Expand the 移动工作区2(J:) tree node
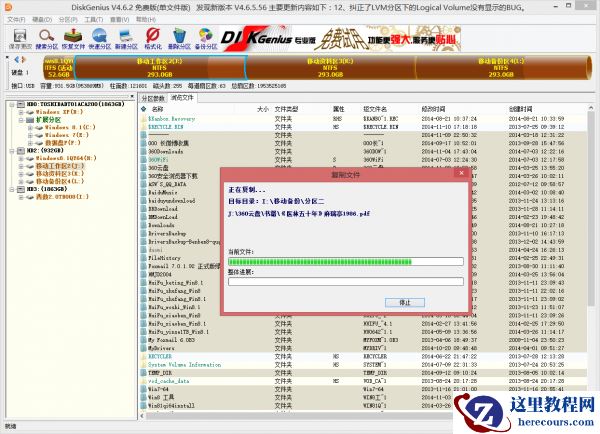This screenshot has height=434, width=600. [x=21, y=166]
